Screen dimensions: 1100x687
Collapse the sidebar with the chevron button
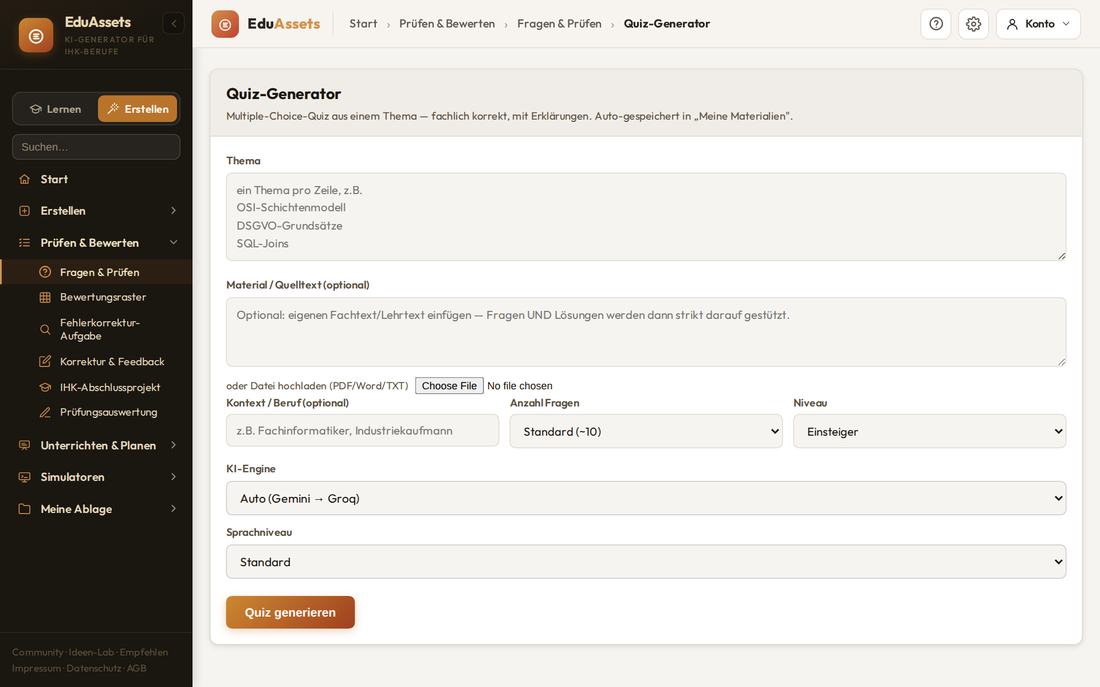(174, 24)
